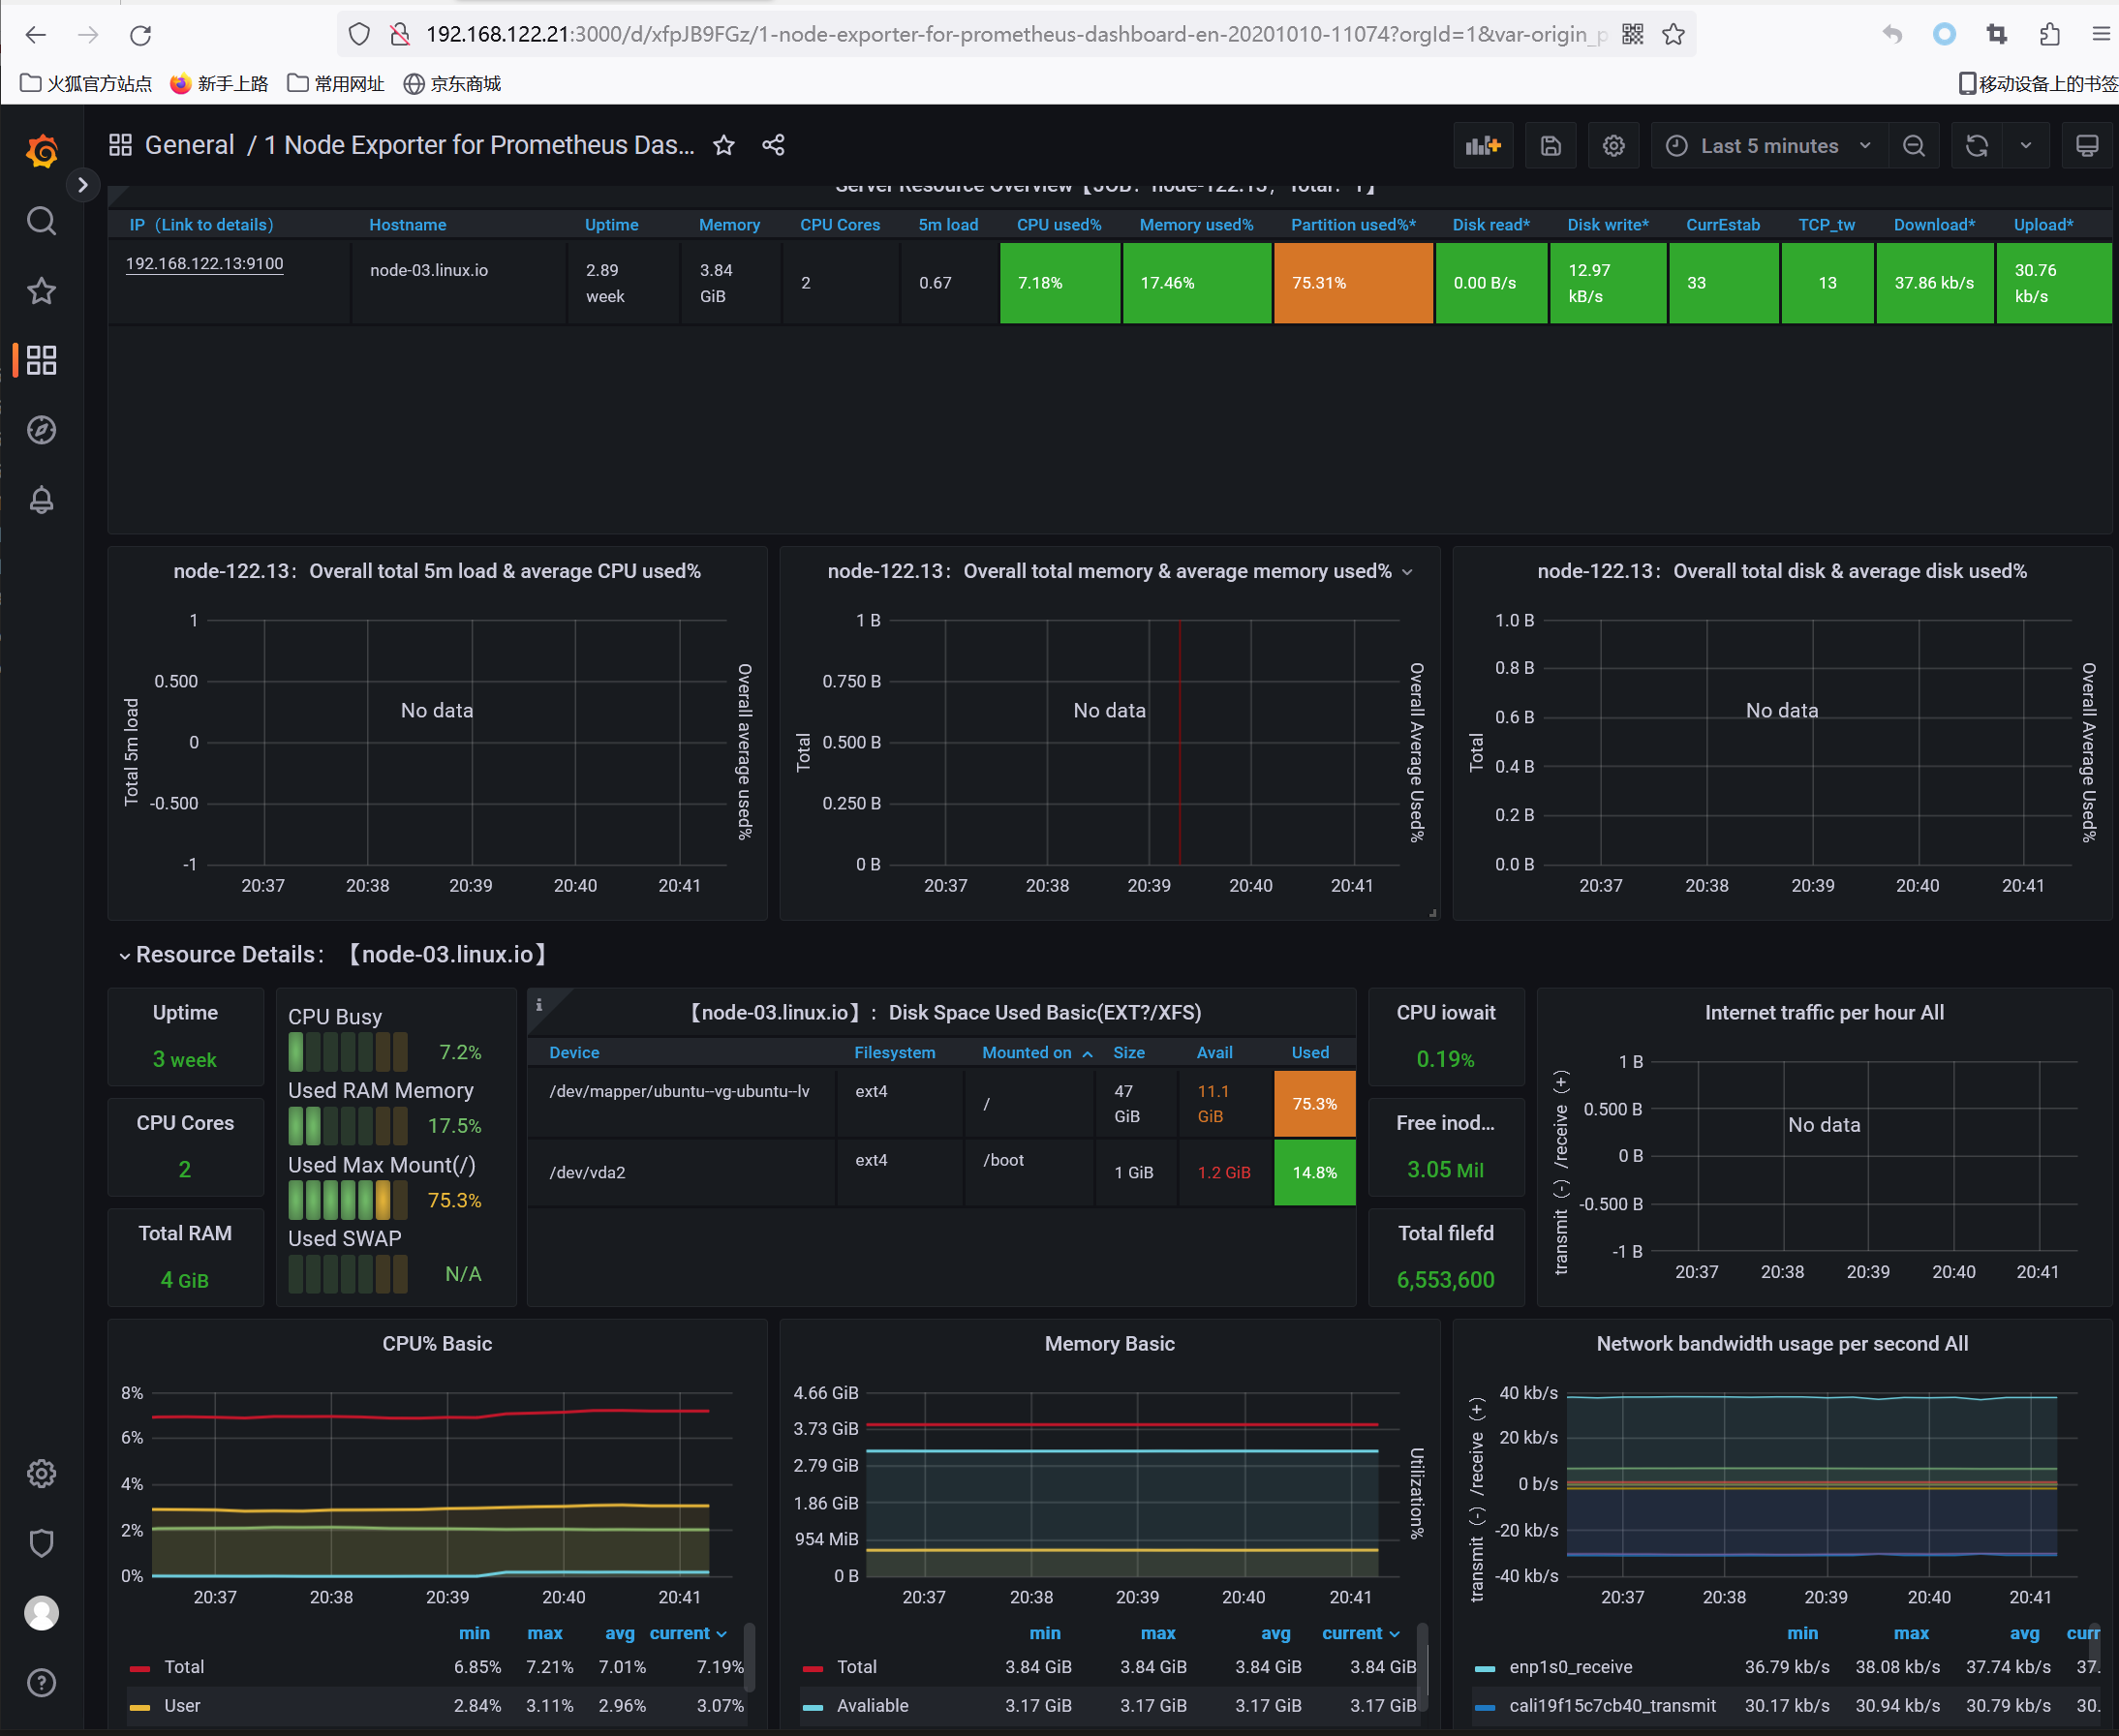The image size is (2119, 1736).
Task: Share dashboard via share icon
Action: tap(773, 146)
